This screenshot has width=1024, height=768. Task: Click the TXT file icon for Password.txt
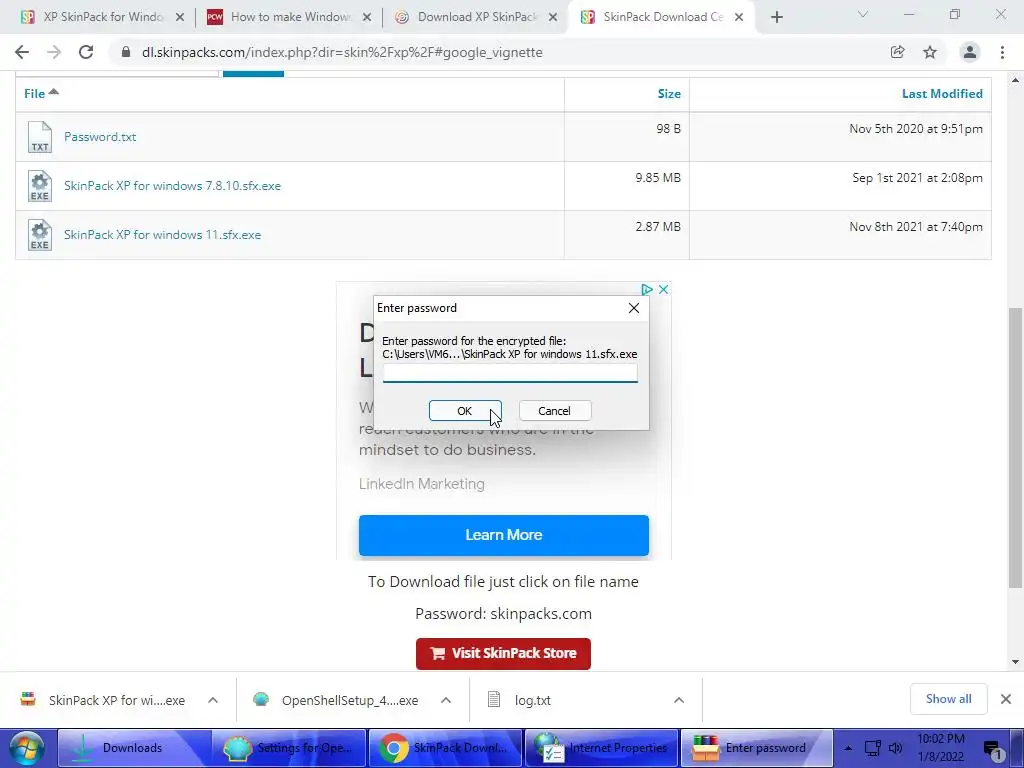40,137
